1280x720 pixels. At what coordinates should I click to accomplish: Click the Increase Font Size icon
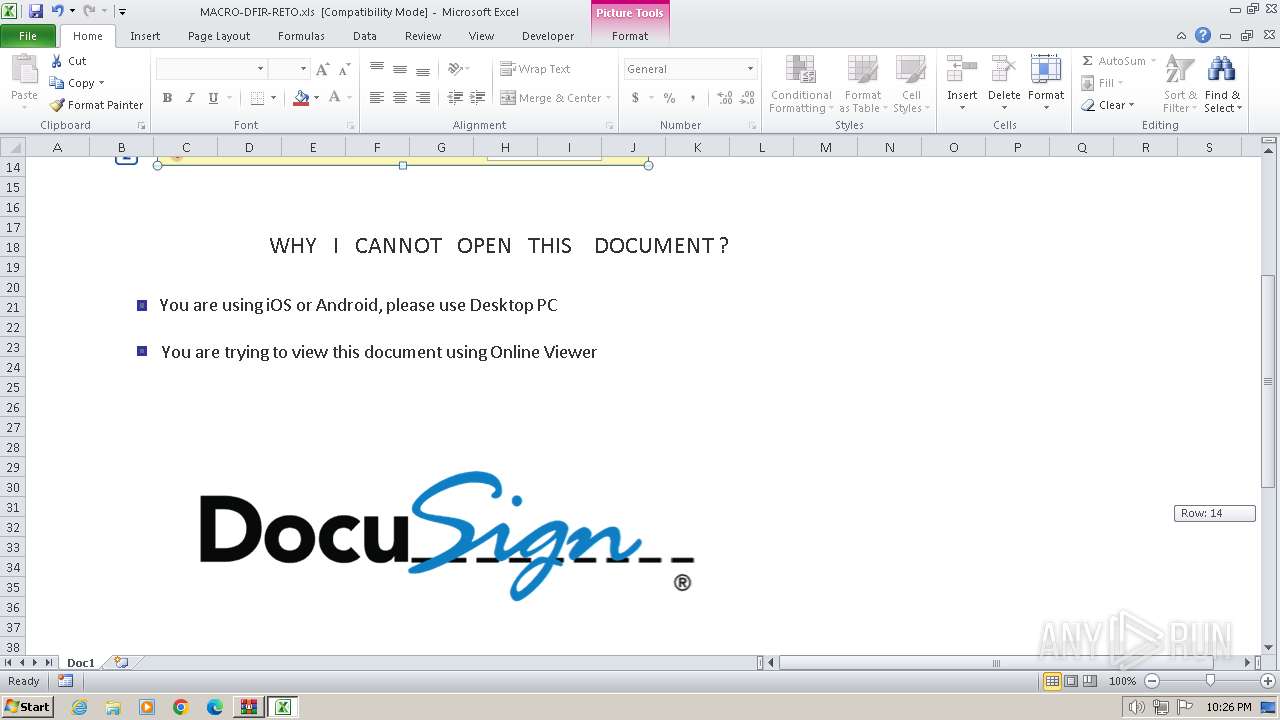[322, 69]
